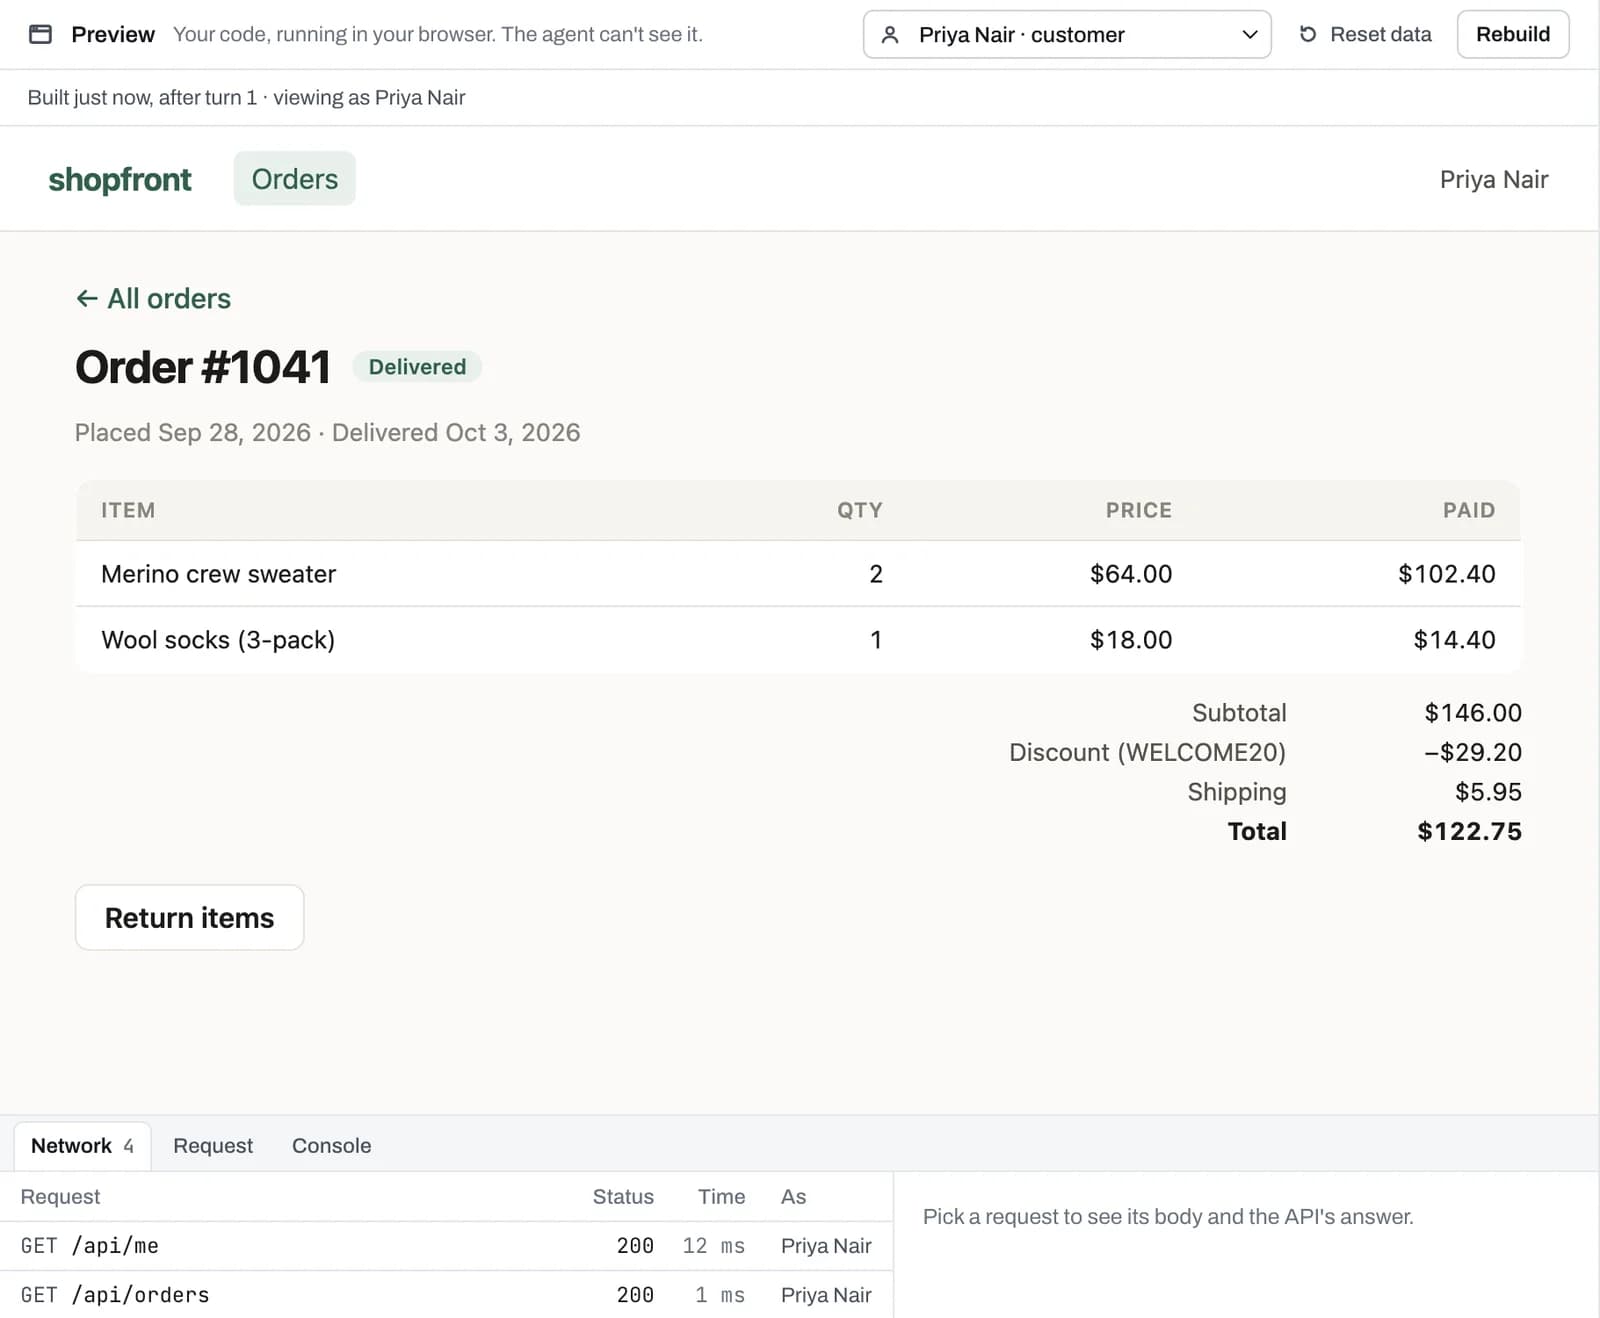Image resolution: width=1600 pixels, height=1318 pixels.
Task: Open the shopfront logo home link
Action: click(x=120, y=179)
